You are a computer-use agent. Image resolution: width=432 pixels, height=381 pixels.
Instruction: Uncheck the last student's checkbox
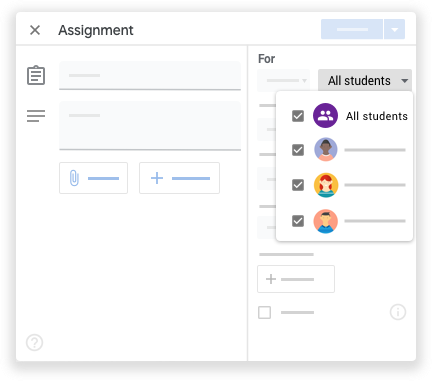click(298, 221)
